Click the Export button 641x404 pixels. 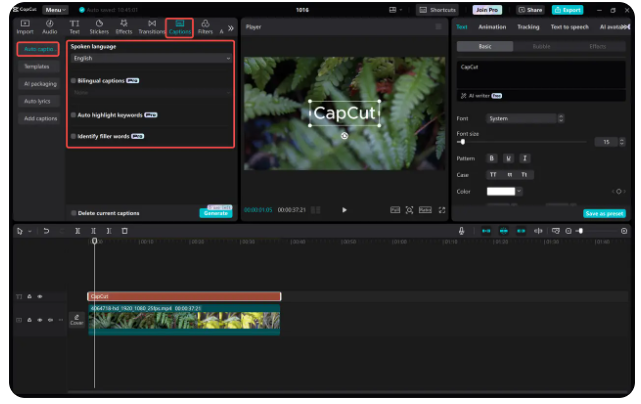click(x=566, y=9)
